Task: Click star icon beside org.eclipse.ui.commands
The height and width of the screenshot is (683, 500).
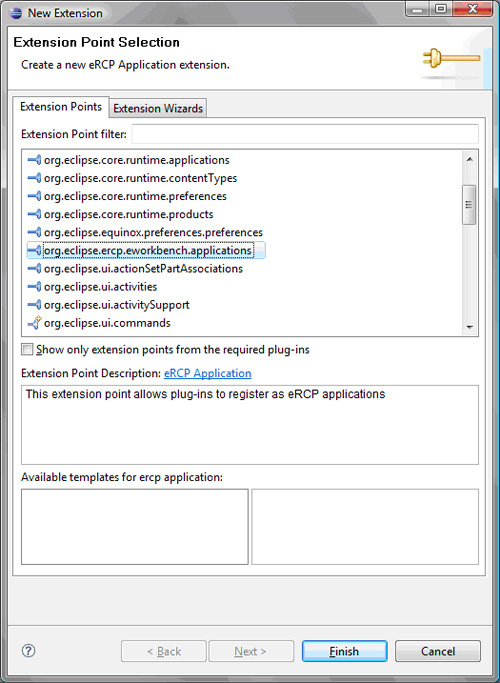Action: (x=34, y=323)
